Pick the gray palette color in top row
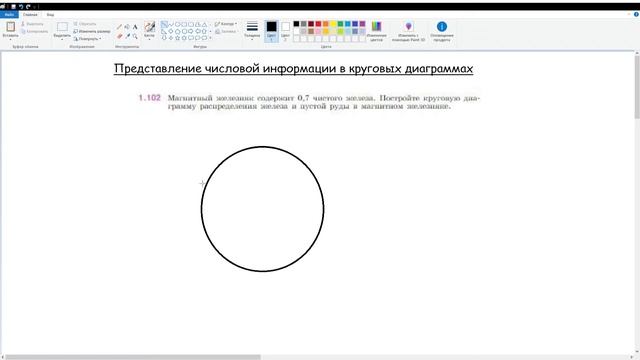Screen dimensions: 640x360 pos(304,24)
